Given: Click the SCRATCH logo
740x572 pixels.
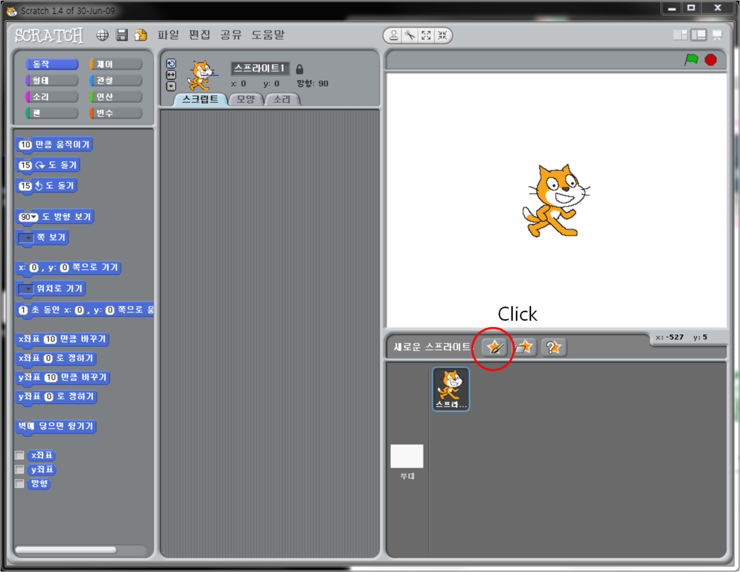Looking at the screenshot, I should click(49, 35).
